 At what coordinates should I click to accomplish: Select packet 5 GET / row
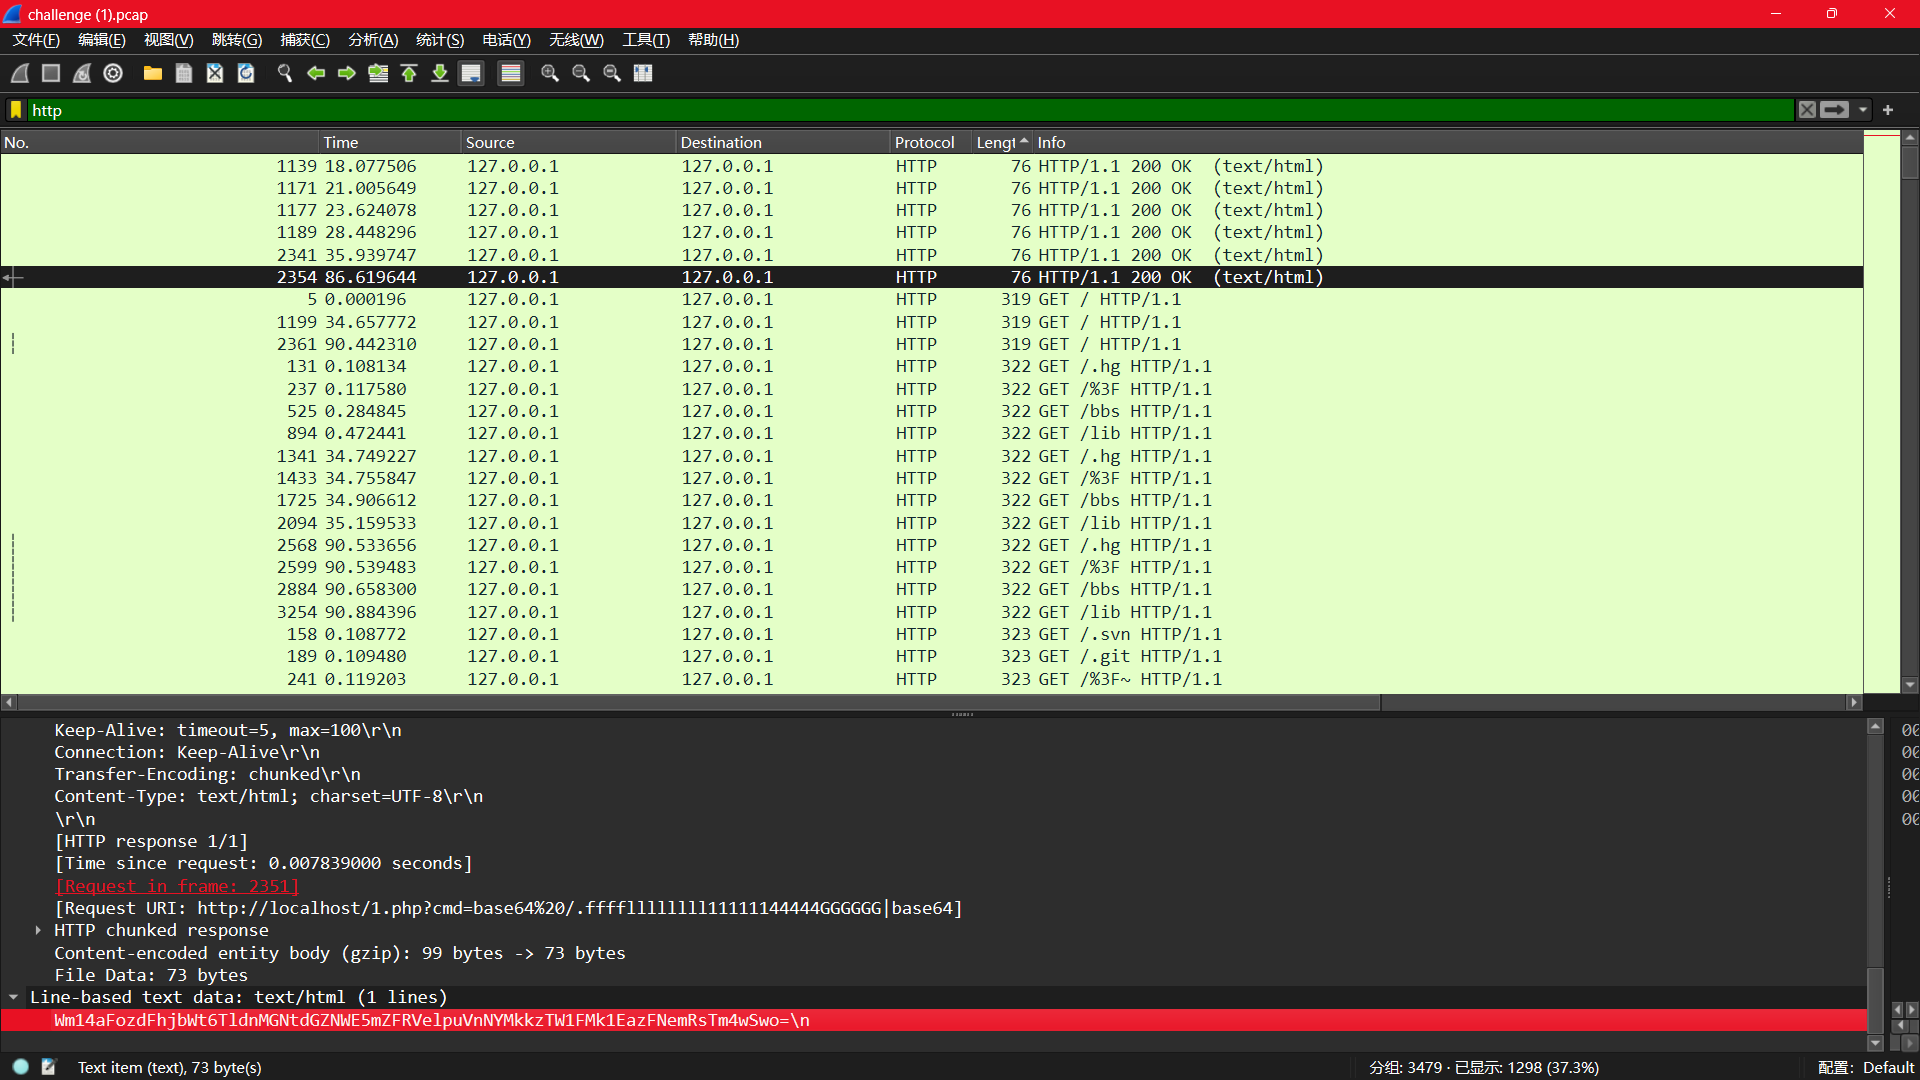click(x=931, y=299)
